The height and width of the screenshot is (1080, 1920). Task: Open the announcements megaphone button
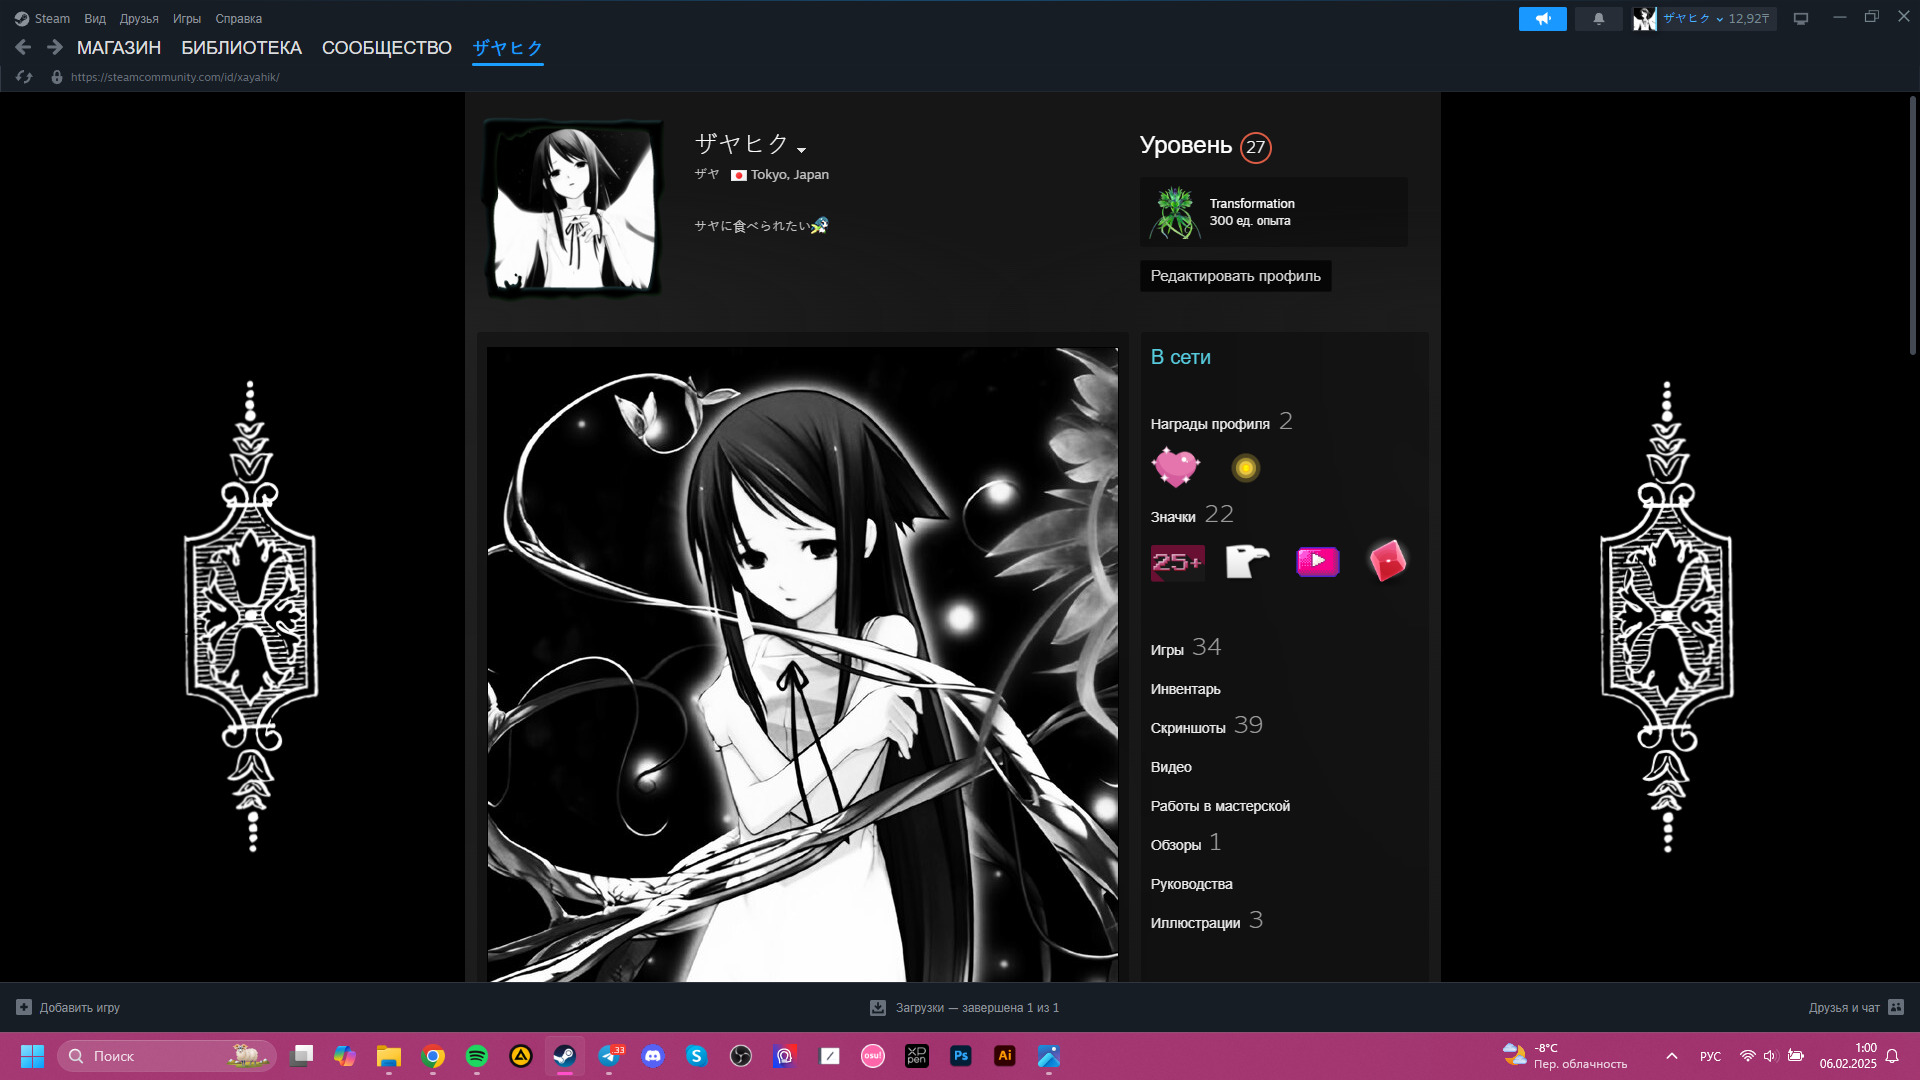click(x=1542, y=19)
